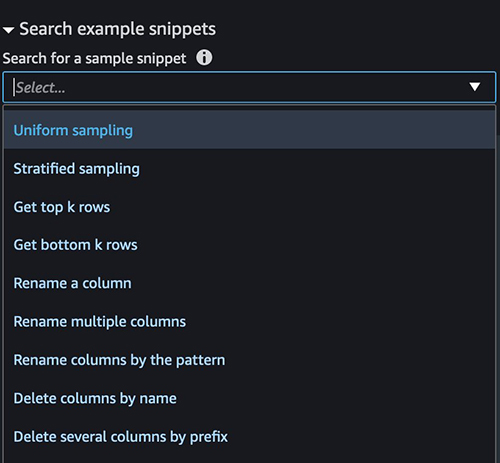
Task: Click the dropdown arrow in the Select field
Action: pyautogui.click(x=474, y=87)
